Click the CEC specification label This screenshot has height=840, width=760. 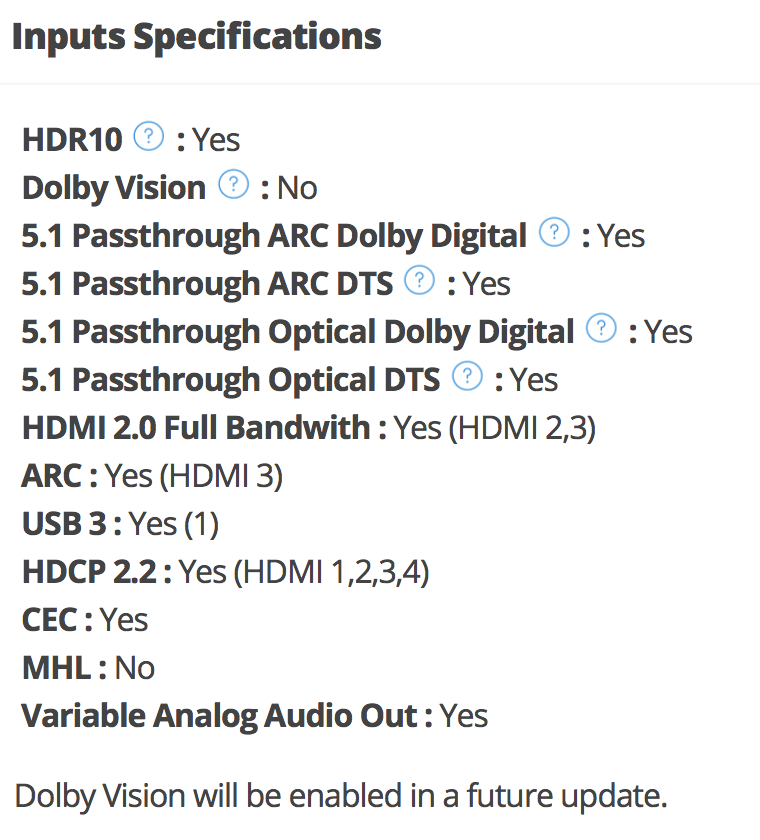point(49,620)
